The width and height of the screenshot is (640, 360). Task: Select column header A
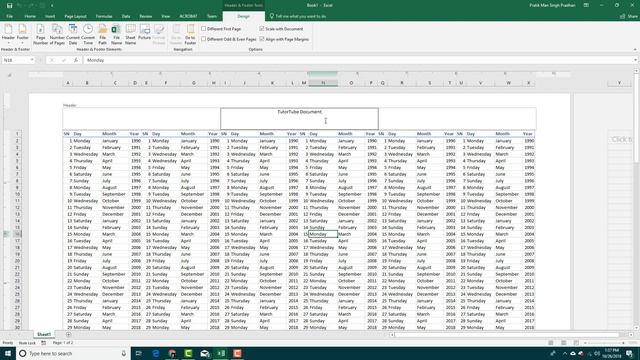68,83
